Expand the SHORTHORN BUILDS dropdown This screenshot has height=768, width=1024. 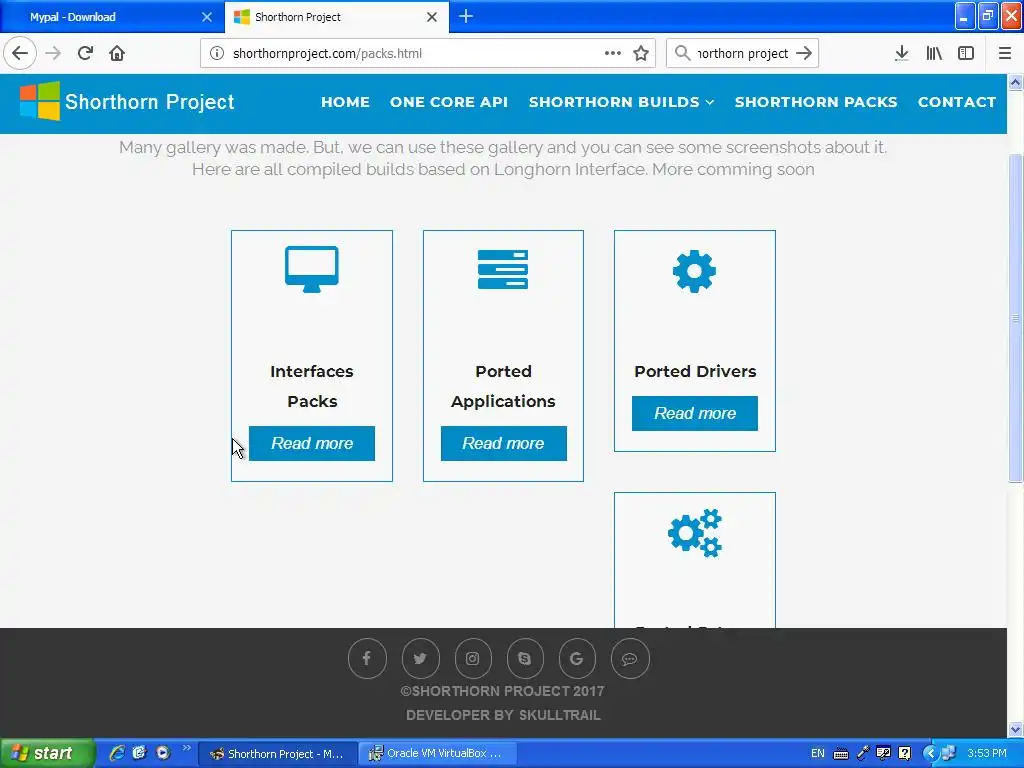tap(621, 102)
